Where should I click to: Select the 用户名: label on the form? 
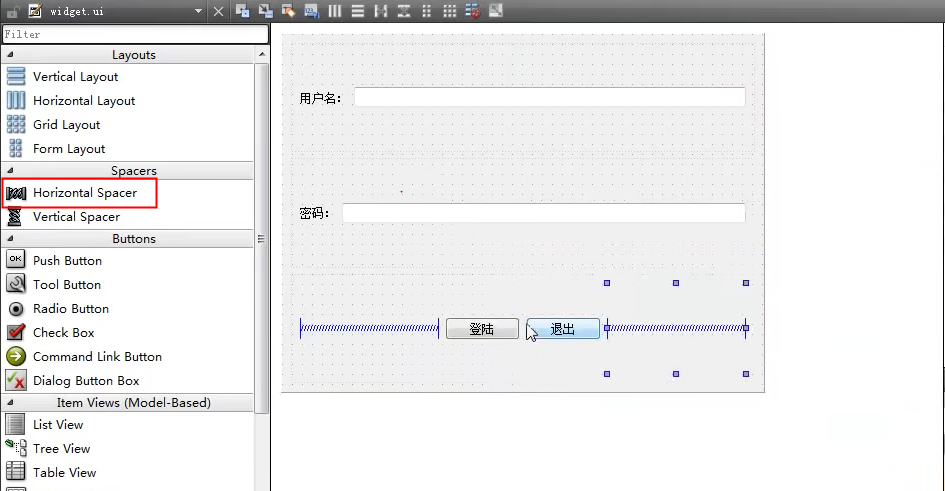(x=321, y=98)
